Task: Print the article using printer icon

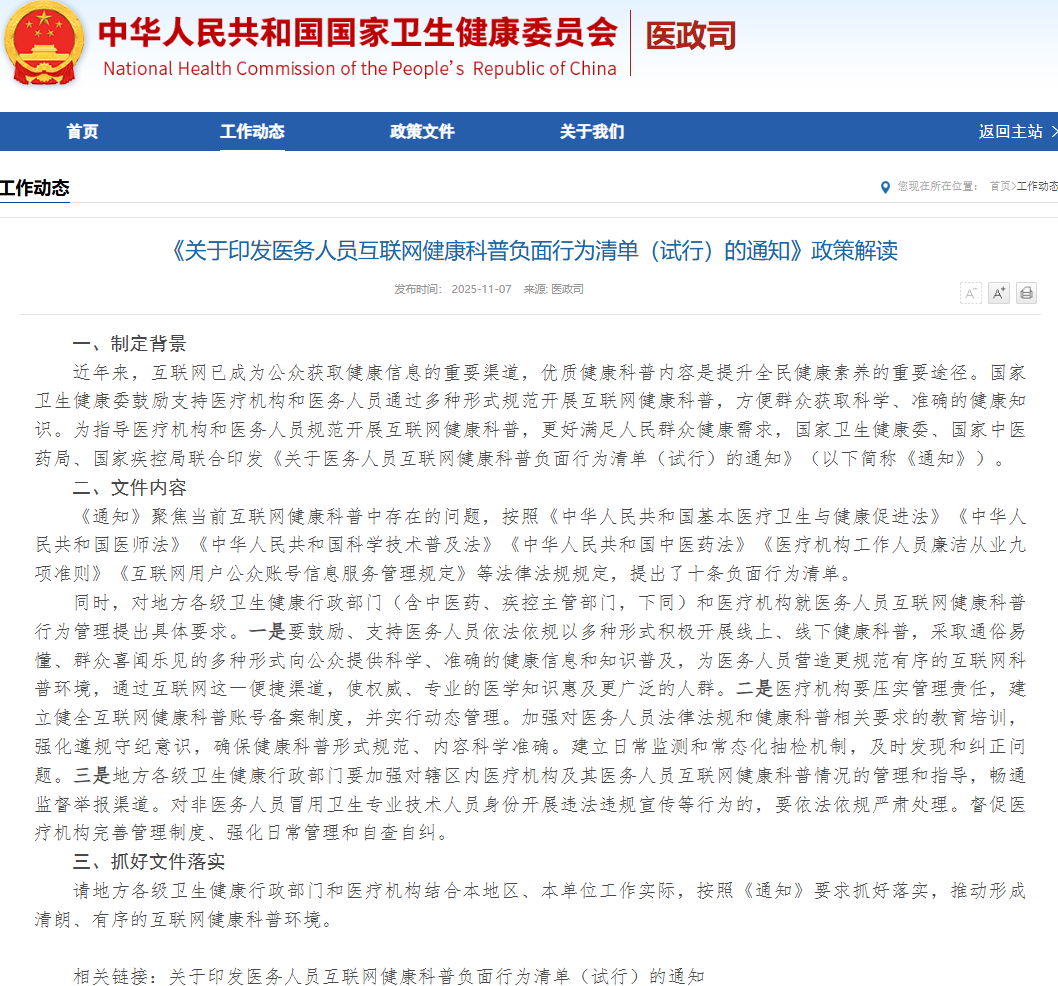Action: click(1026, 293)
